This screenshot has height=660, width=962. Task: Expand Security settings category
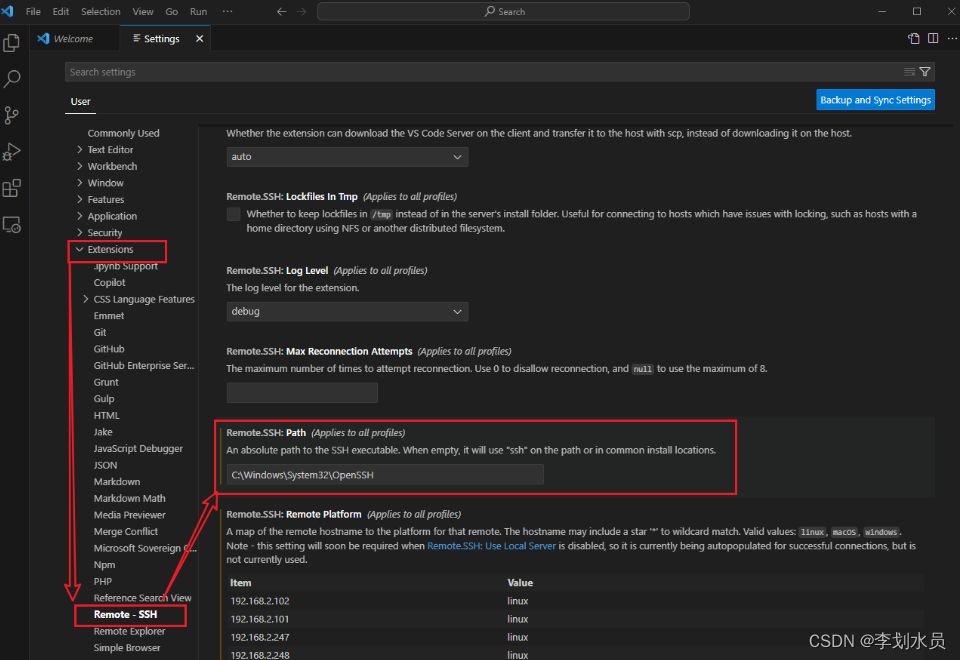[104, 232]
